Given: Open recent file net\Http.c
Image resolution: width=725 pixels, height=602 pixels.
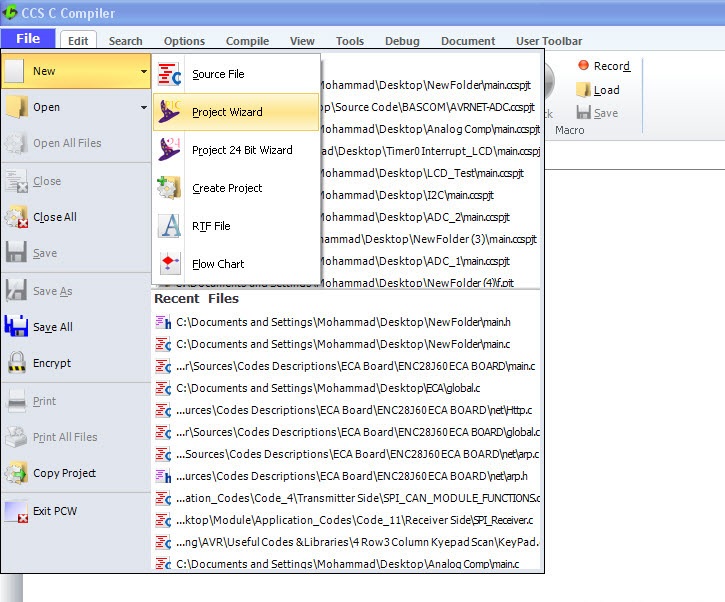Looking at the screenshot, I should [x=347, y=410].
